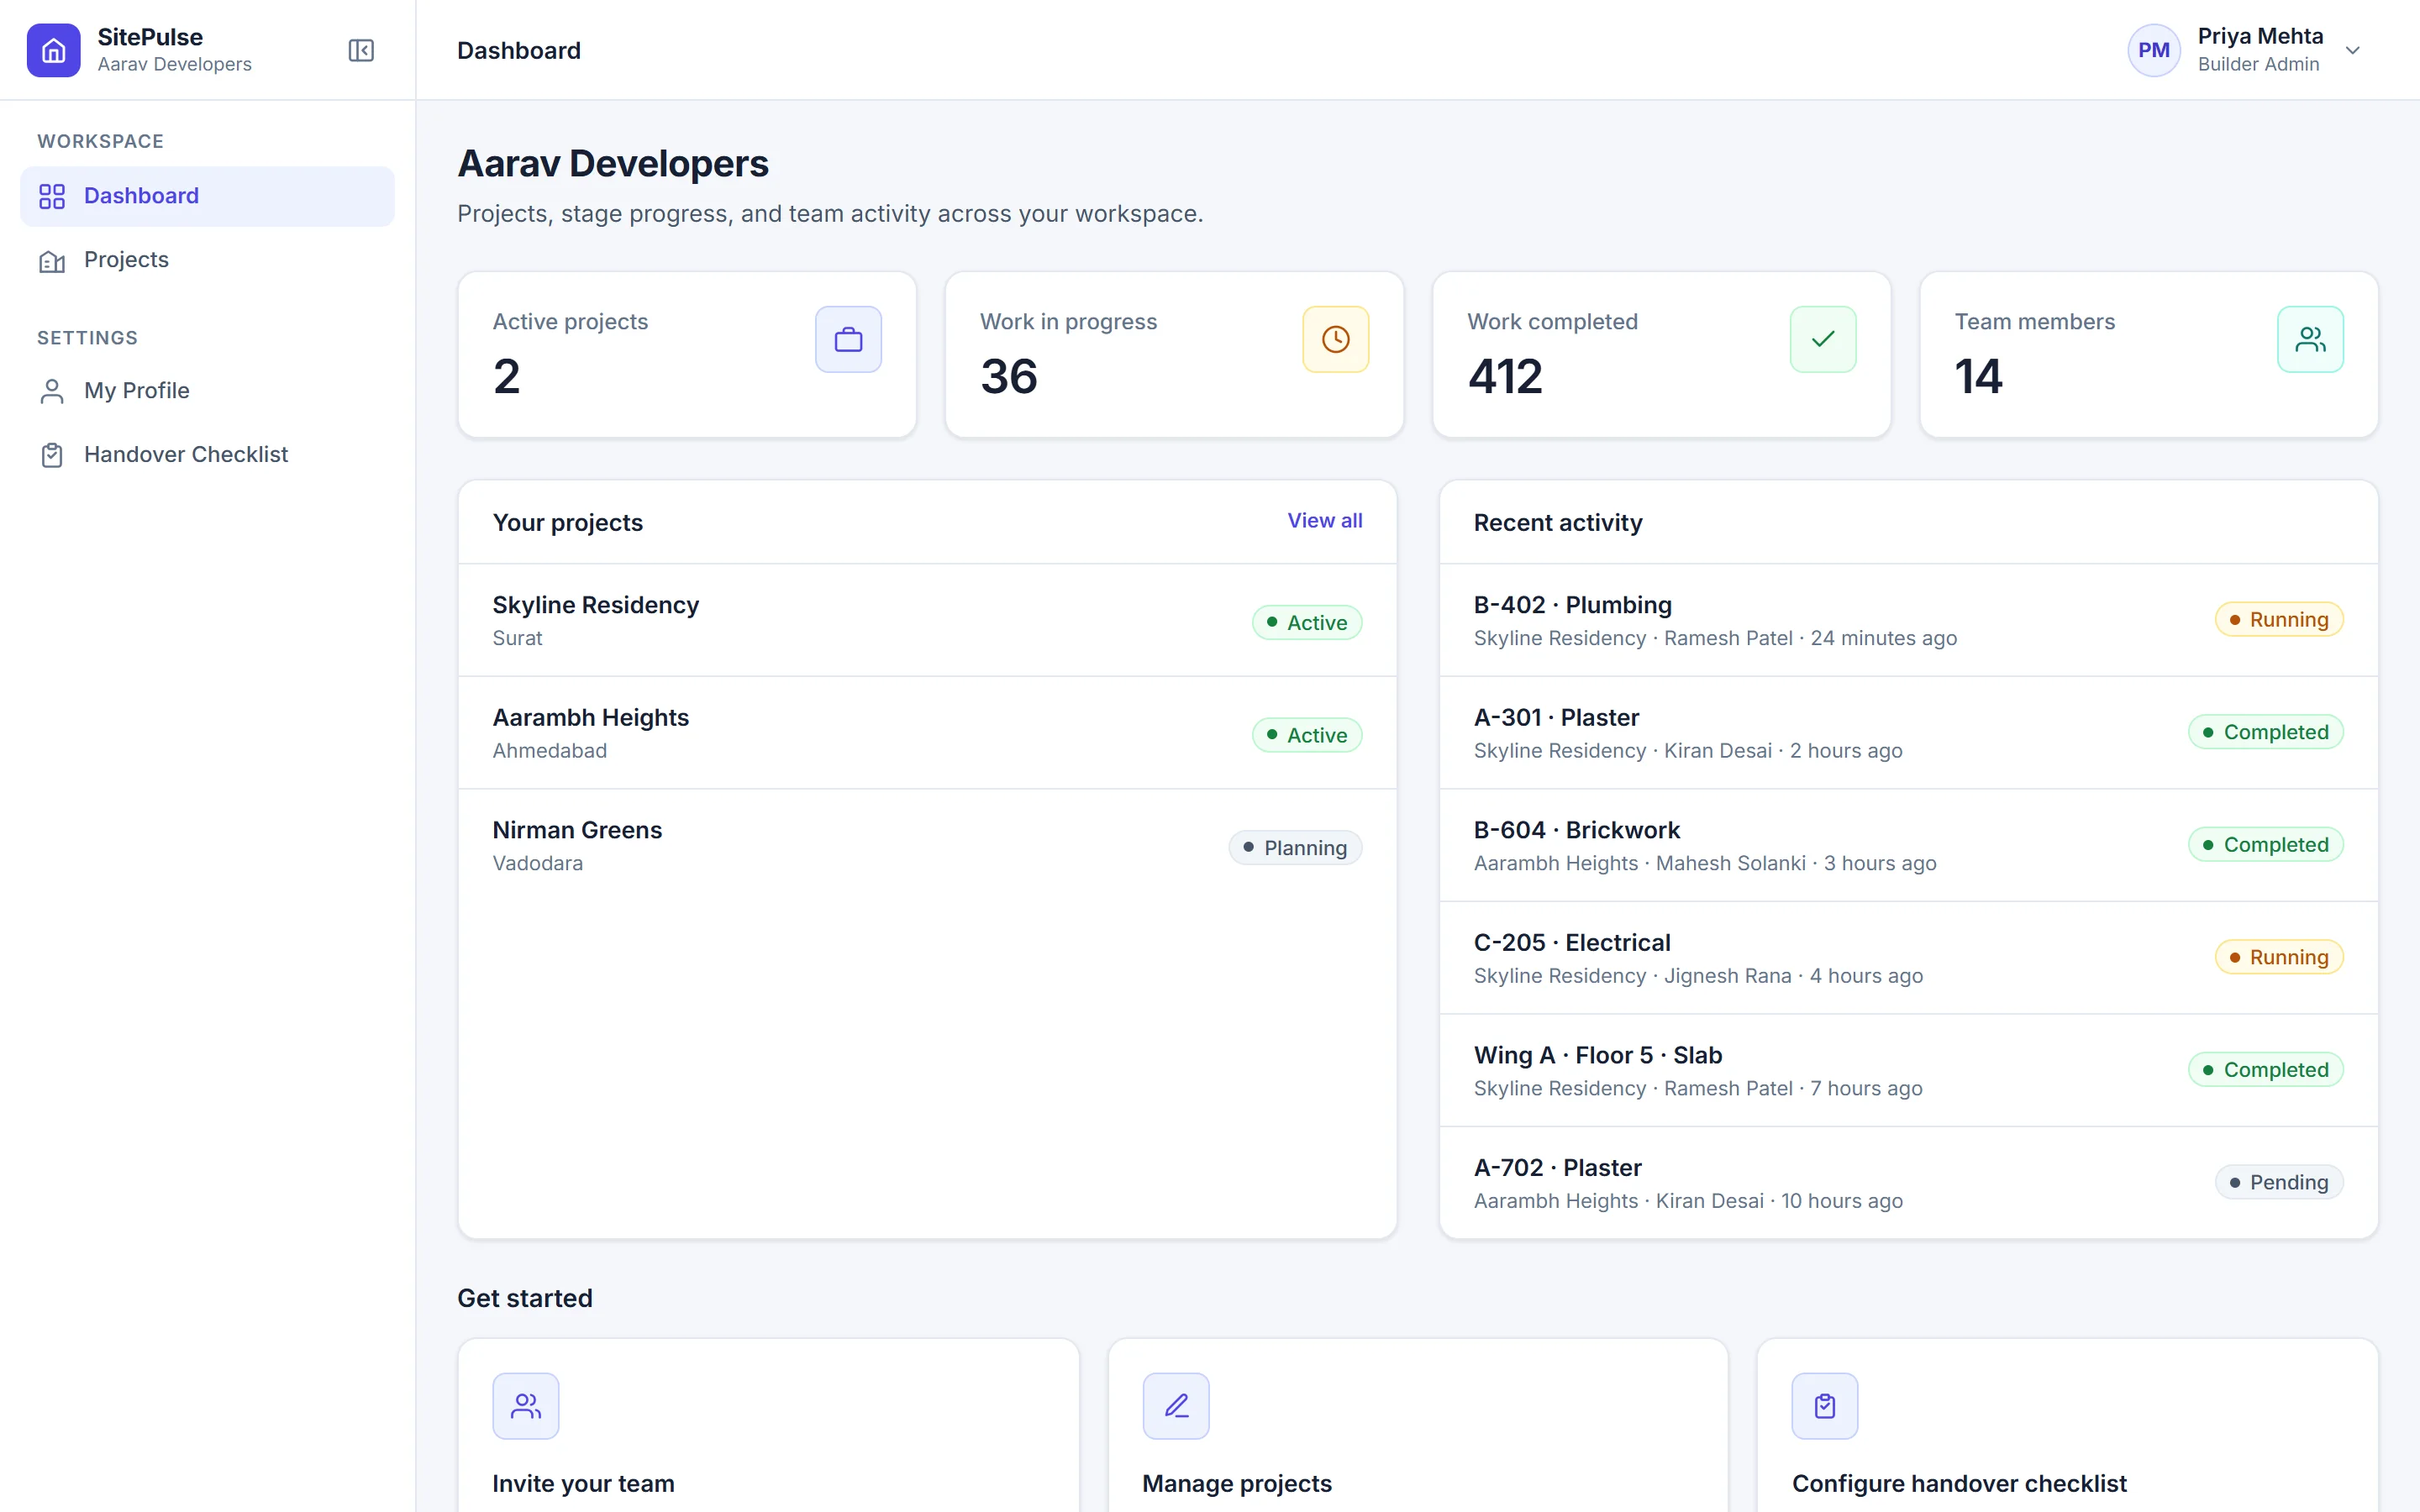Open the Projects menu item in sidebar
Screen dimensions: 2420x1512
[207, 260]
